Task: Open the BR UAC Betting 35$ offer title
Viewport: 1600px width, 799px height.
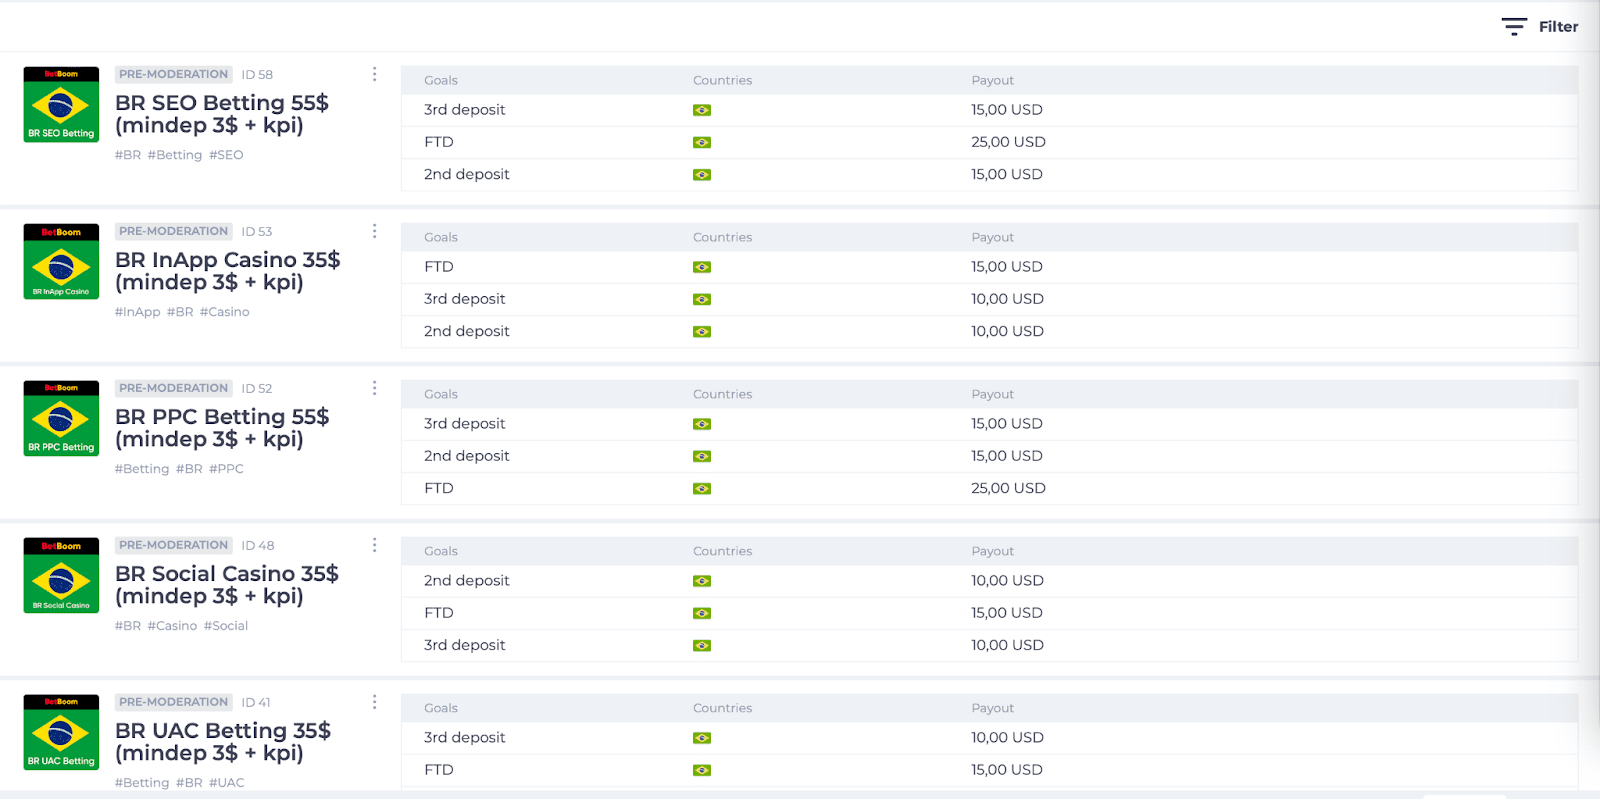Action: (223, 742)
